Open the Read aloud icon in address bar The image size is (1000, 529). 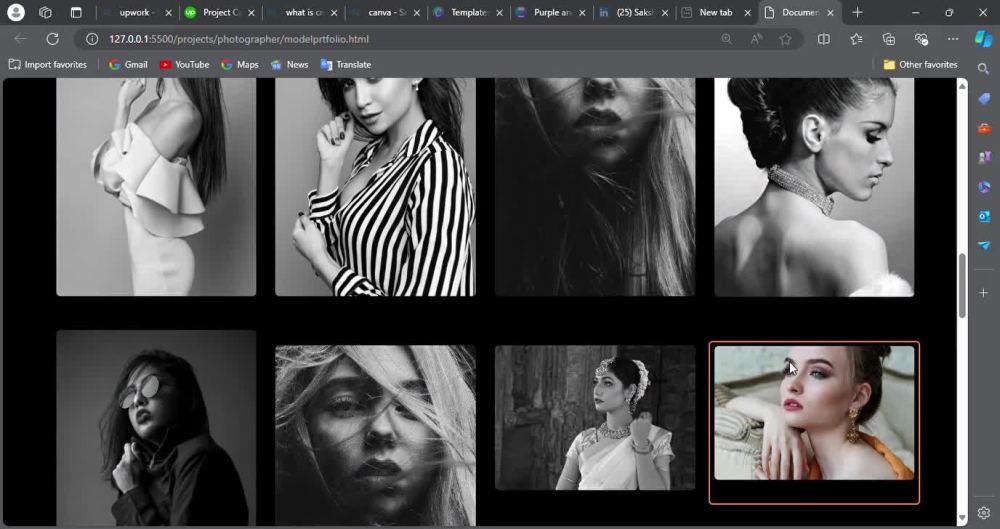[x=756, y=39]
